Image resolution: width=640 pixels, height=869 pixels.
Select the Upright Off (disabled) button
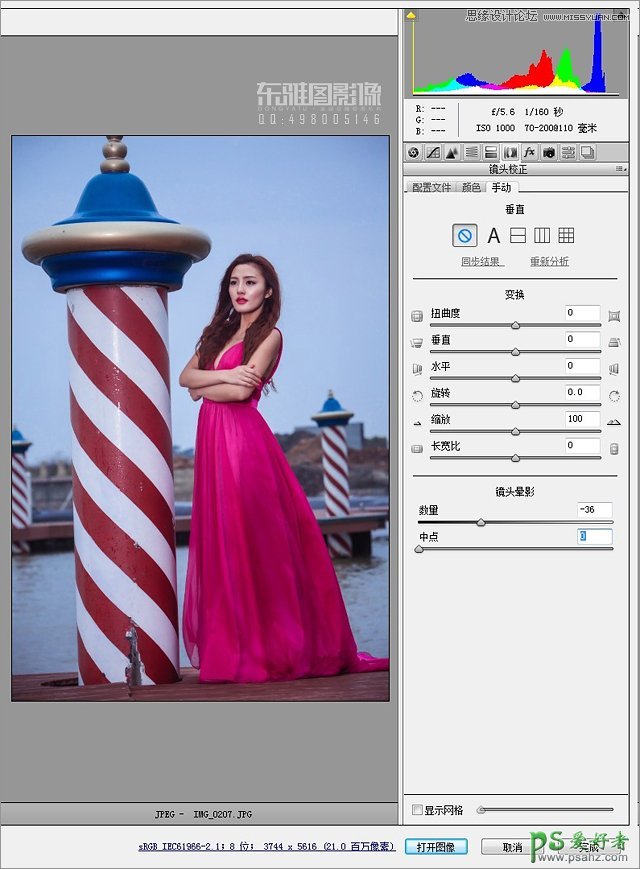(x=464, y=236)
